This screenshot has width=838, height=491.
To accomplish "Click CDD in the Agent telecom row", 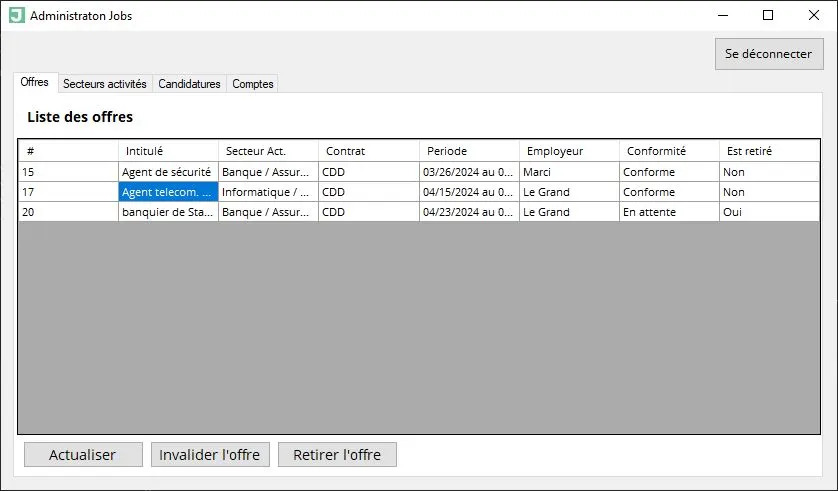I will point(369,192).
